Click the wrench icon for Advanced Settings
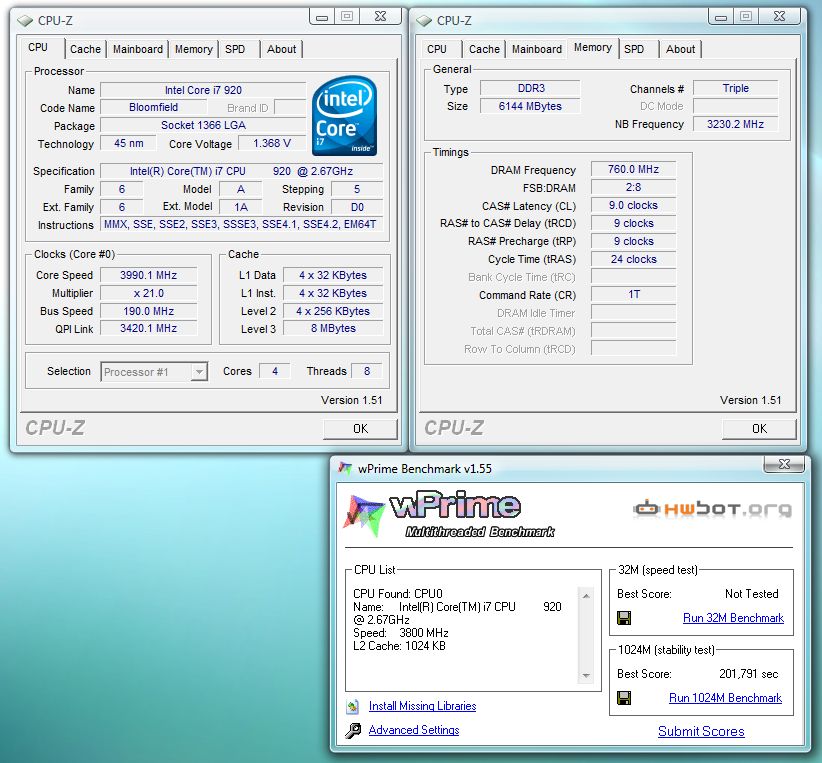822x763 pixels. (x=353, y=730)
